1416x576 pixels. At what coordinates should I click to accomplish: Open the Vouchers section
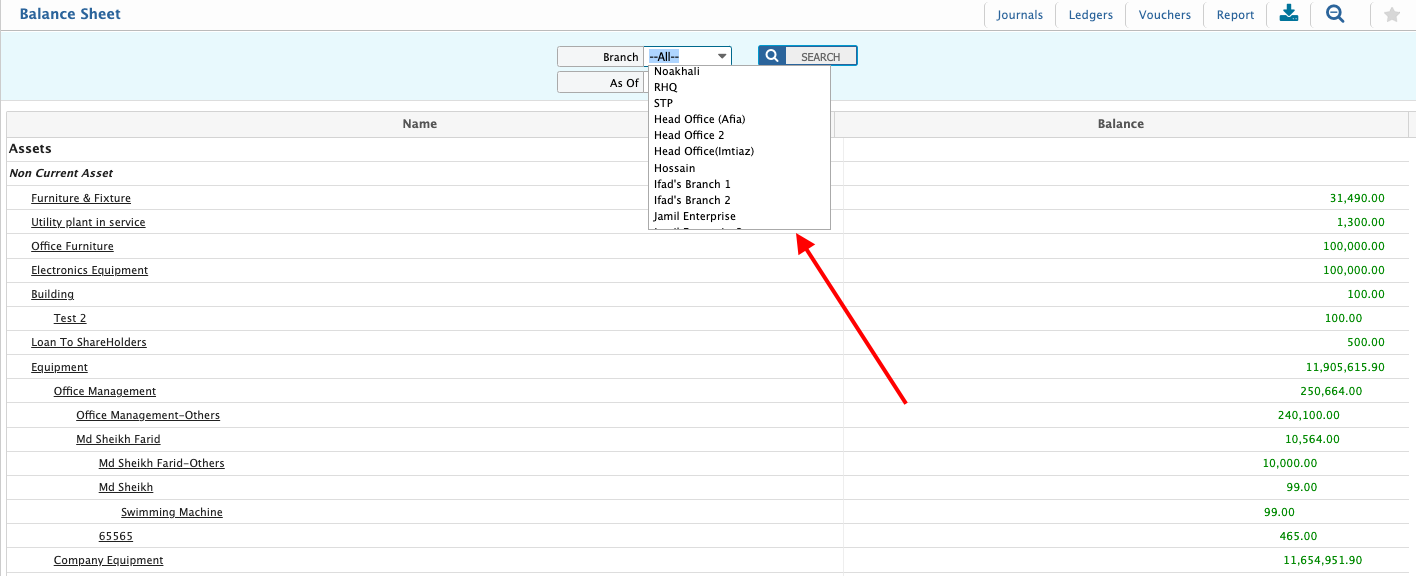(1164, 14)
